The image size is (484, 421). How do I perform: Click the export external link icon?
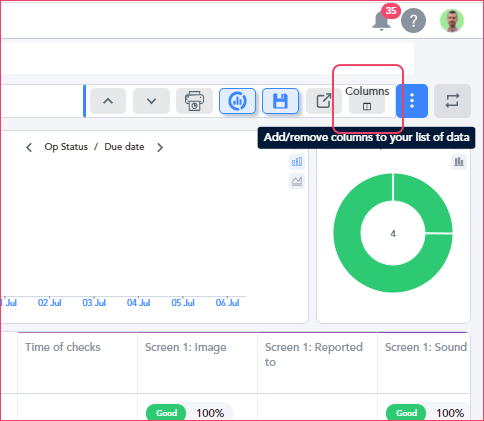click(x=324, y=101)
